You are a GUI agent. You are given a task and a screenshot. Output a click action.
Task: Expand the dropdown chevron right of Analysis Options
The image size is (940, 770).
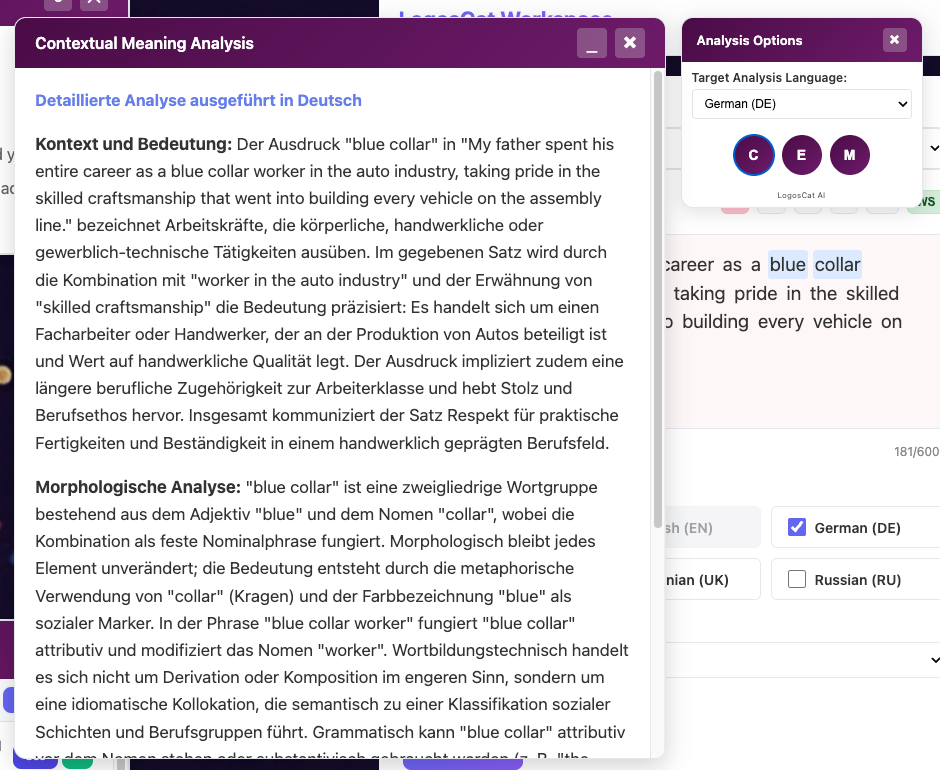933,148
